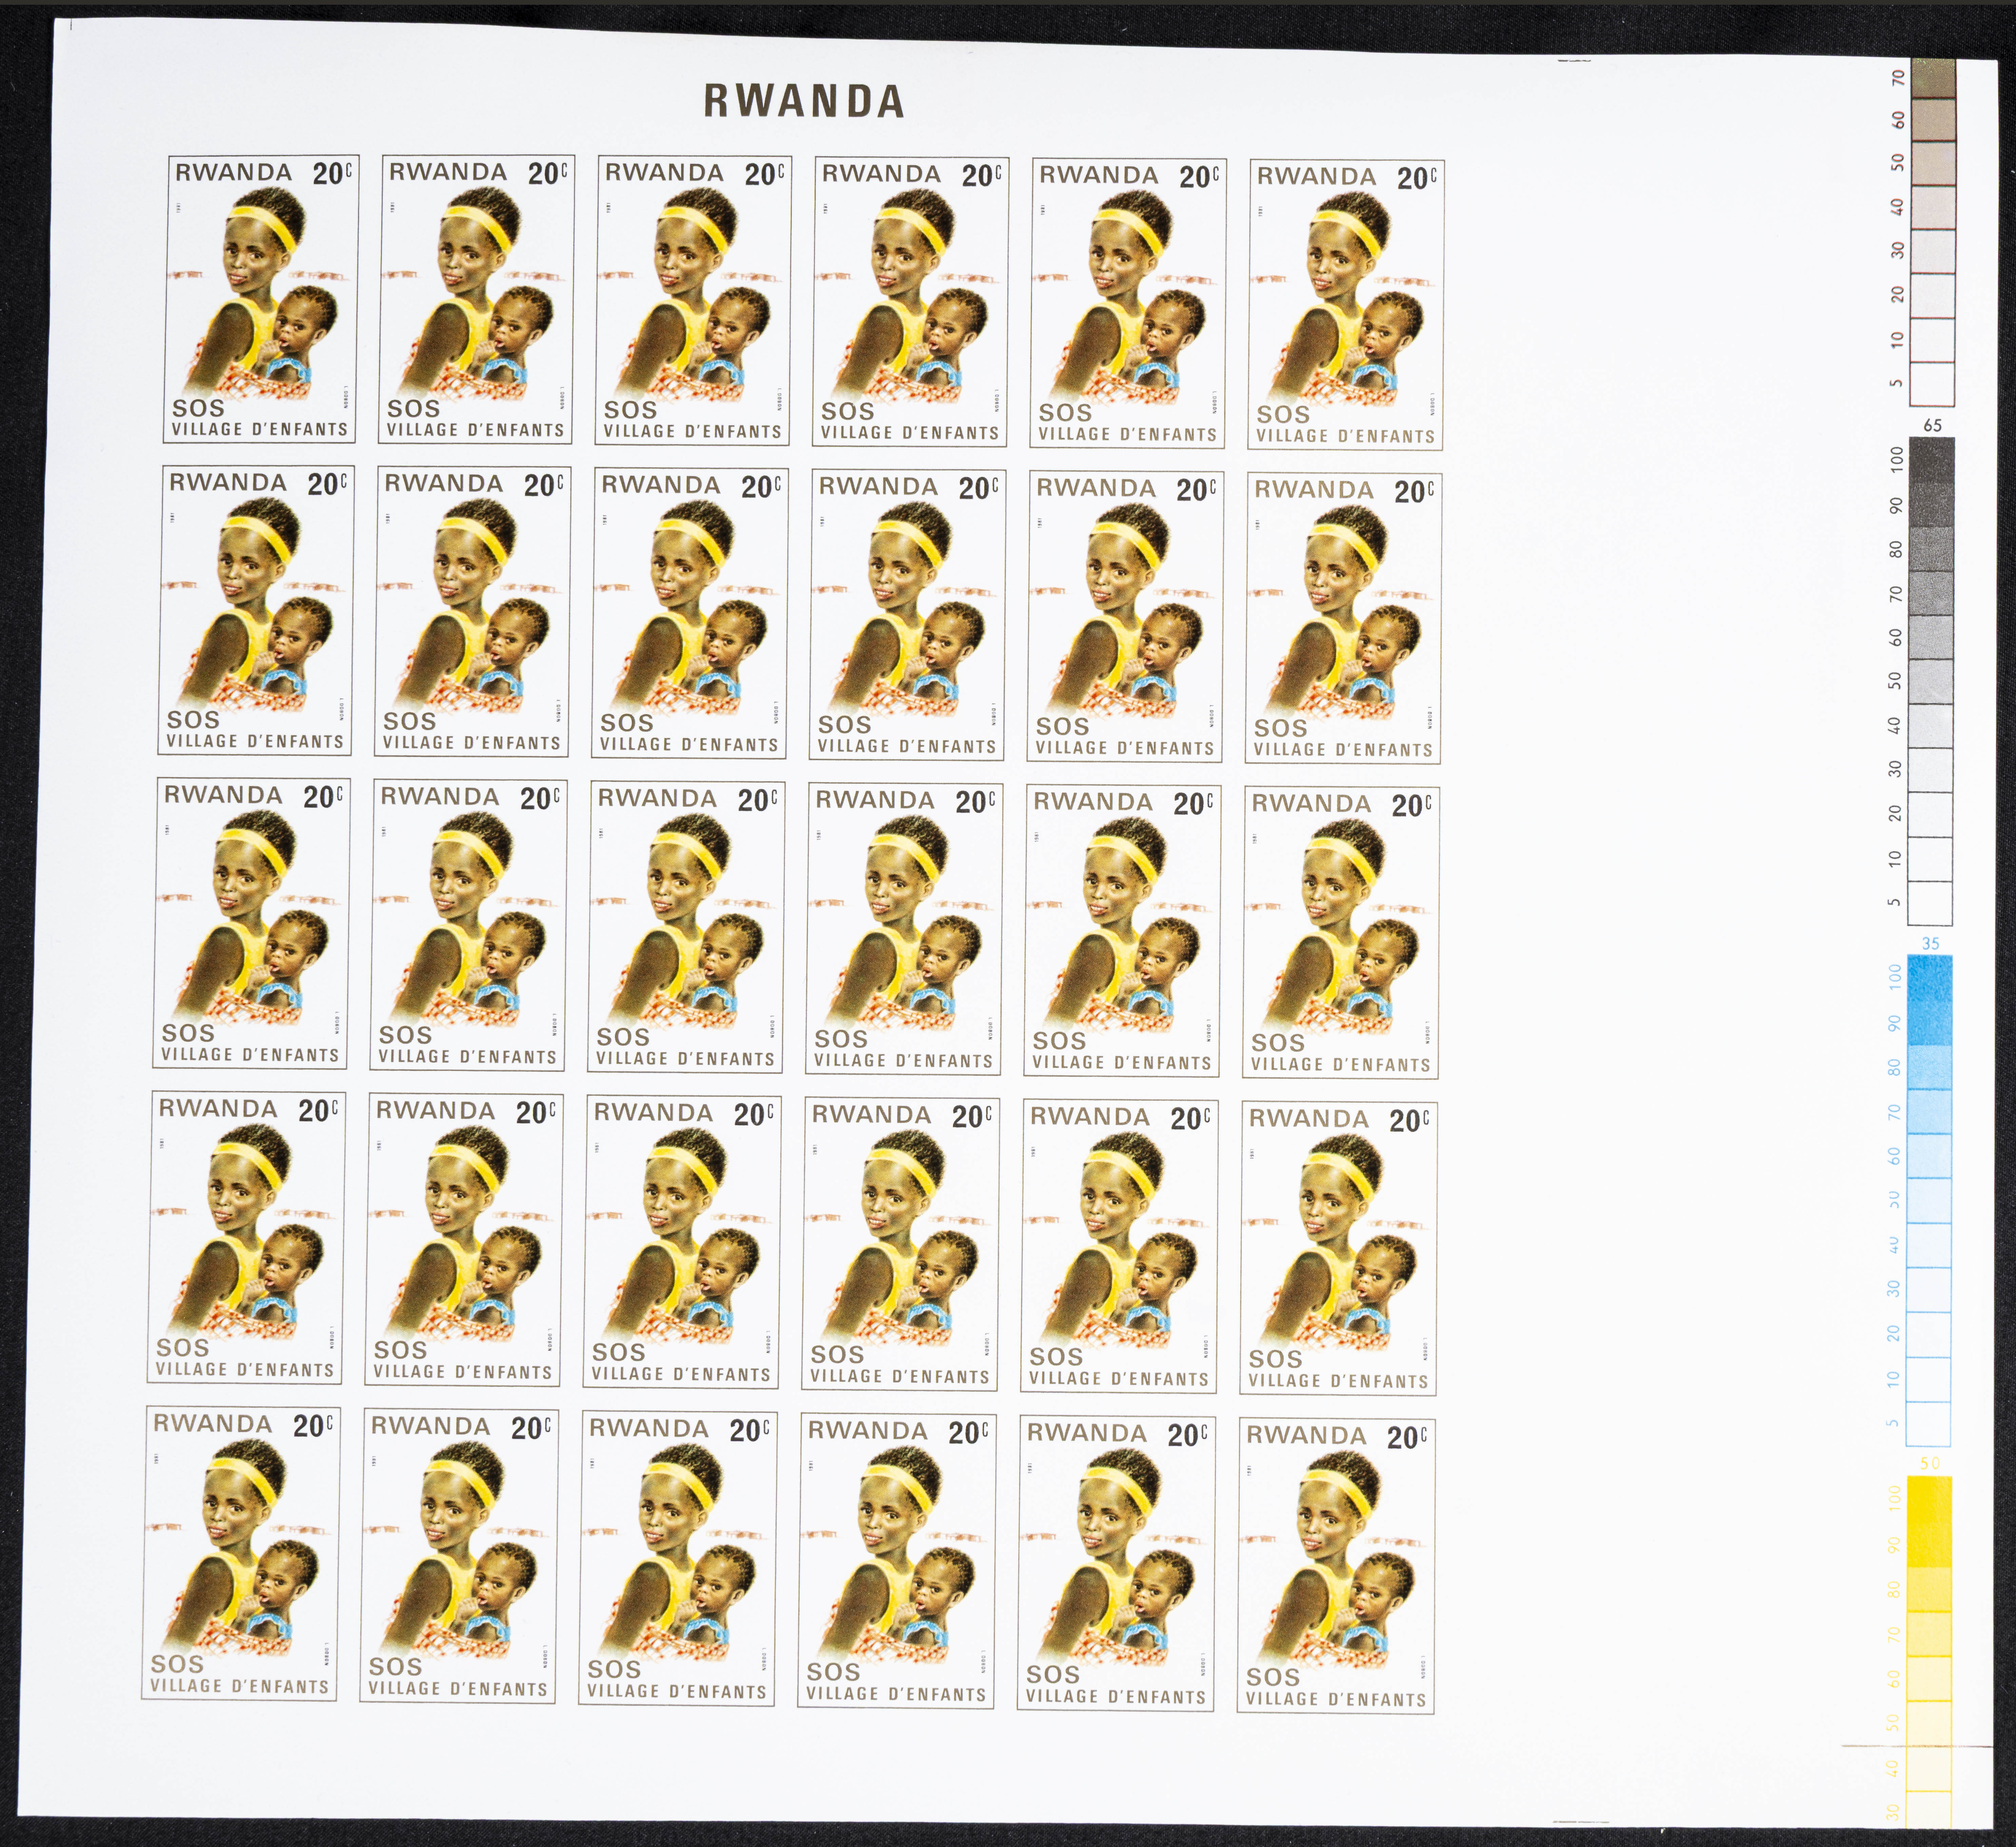Select the blue 100 percent swatch

[x=1930, y=978]
